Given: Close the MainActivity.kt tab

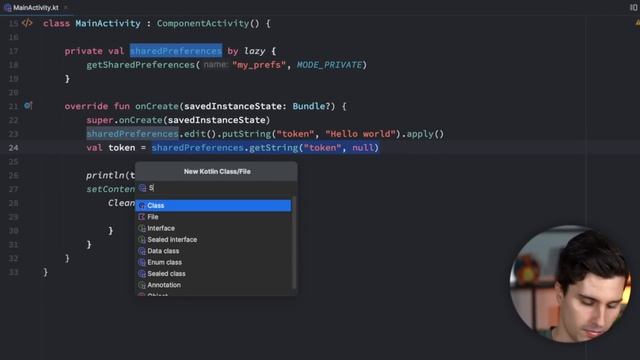Looking at the screenshot, I should click(65, 7).
